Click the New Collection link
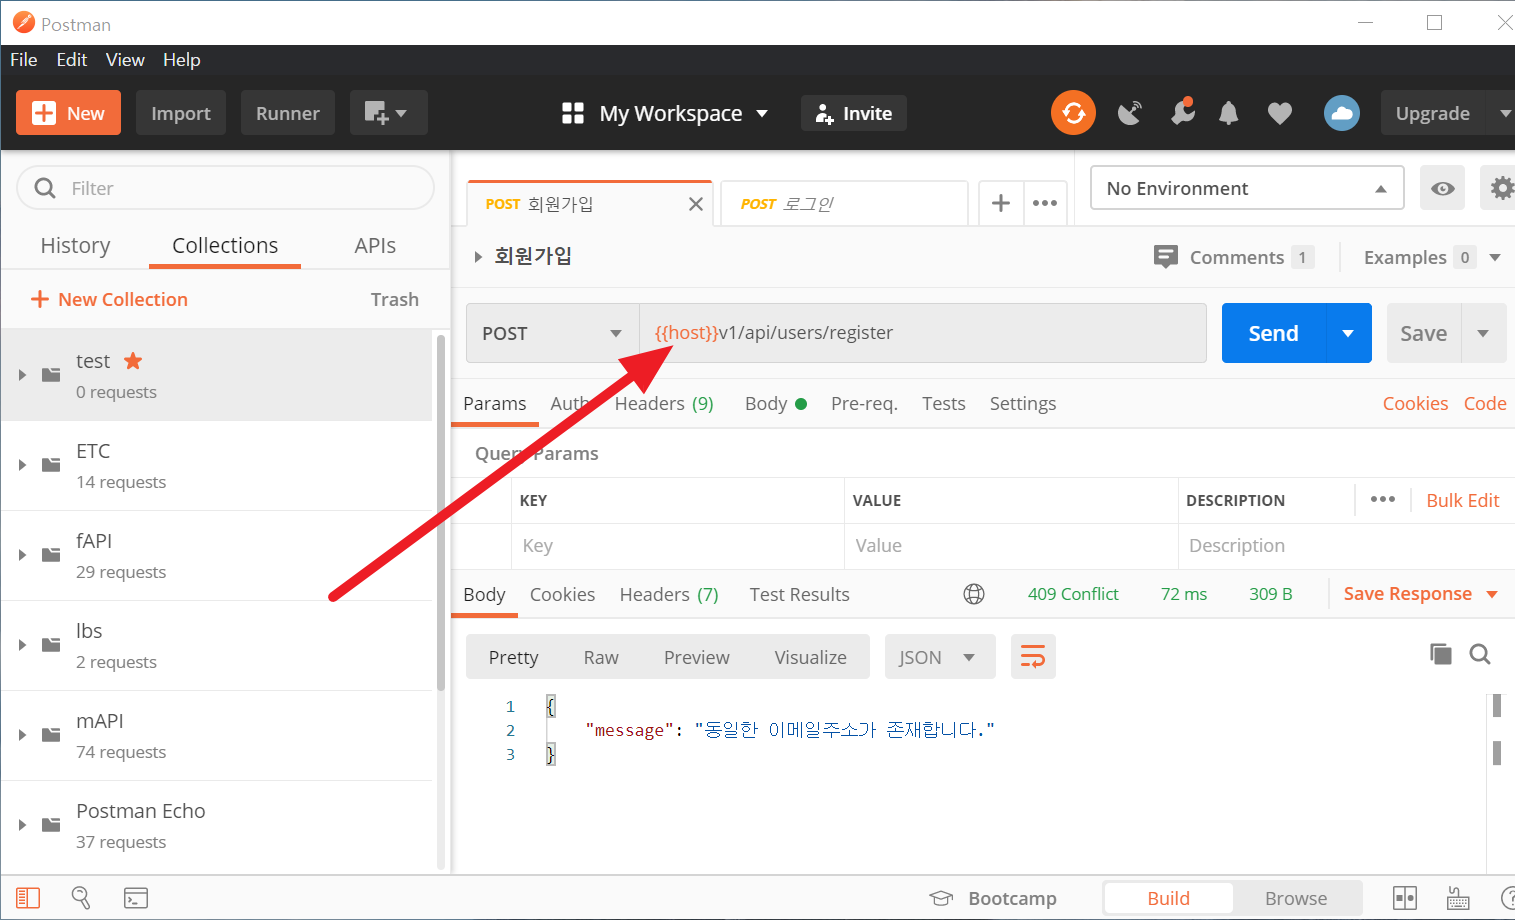 point(109,299)
